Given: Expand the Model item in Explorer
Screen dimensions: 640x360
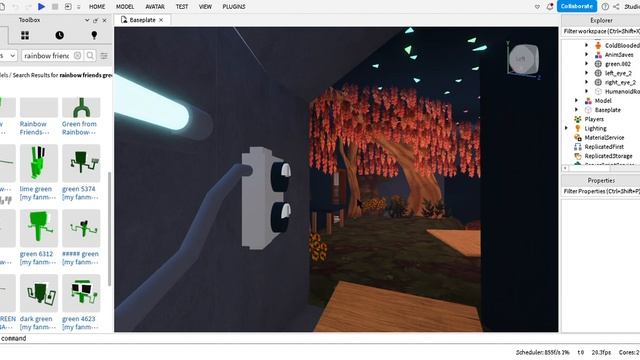Looking at the screenshot, I should (x=577, y=100).
